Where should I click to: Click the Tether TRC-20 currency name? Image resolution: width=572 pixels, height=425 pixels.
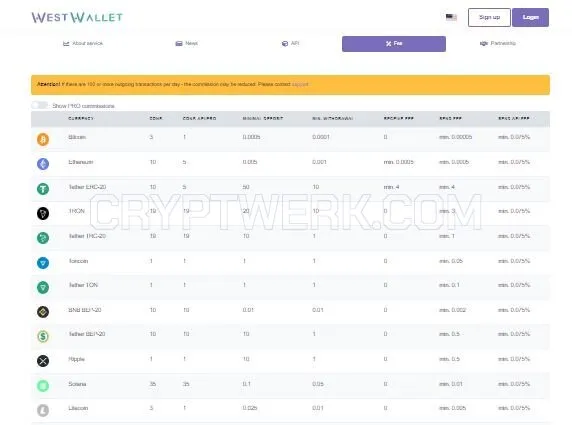point(87,236)
